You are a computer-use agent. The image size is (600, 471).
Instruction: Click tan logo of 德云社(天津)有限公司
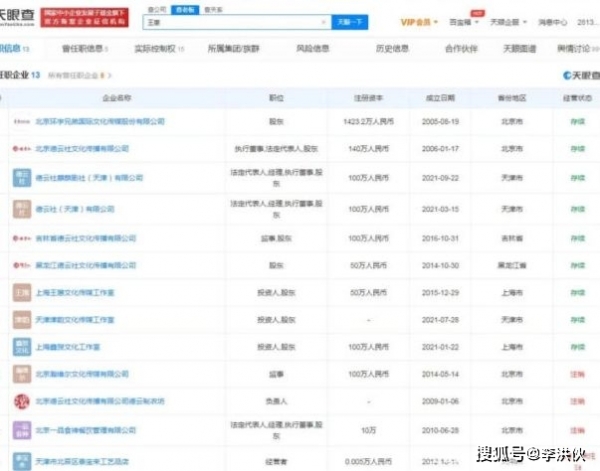pos(22,209)
